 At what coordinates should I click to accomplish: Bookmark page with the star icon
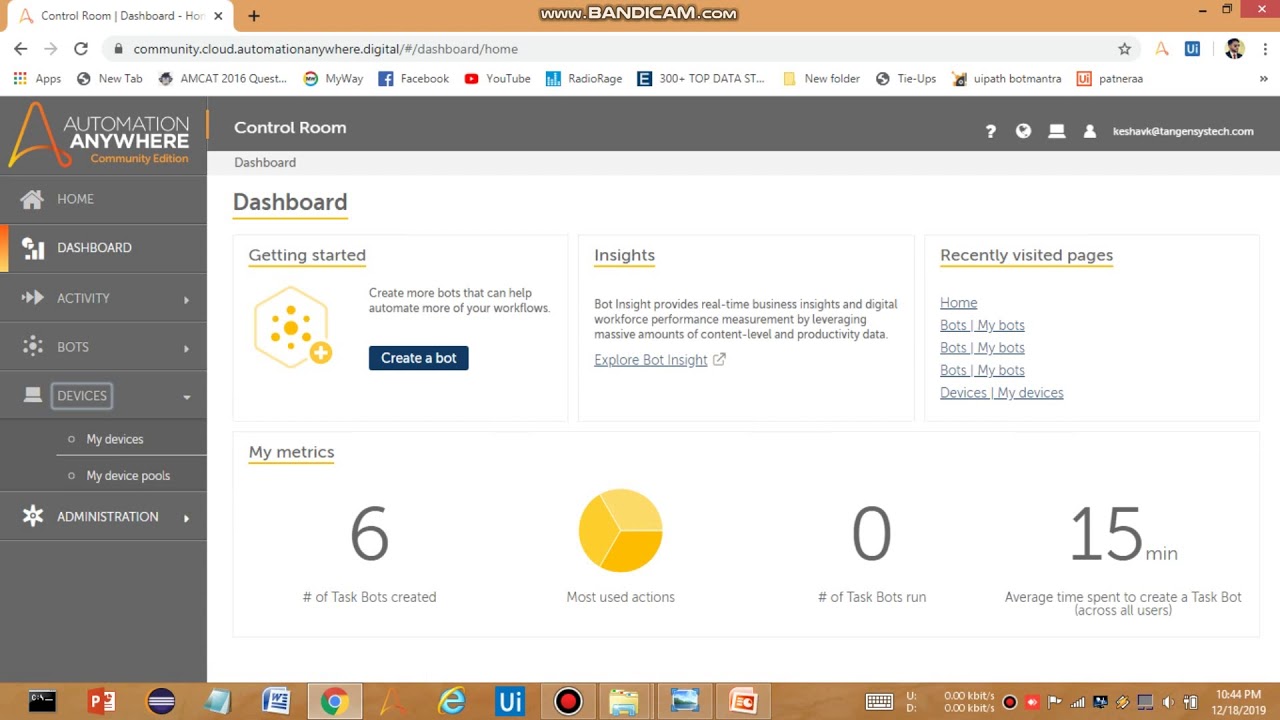point(1124,48)
